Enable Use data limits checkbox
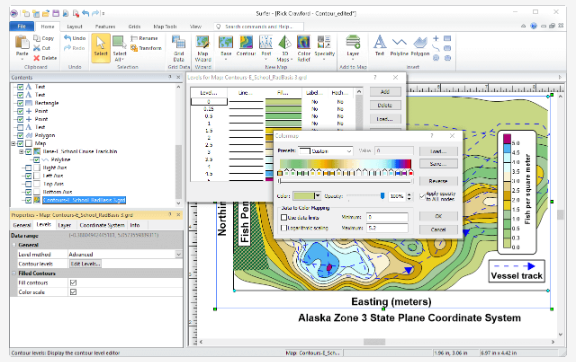Image resolution: width=576 pixels, height=362 pixels. click(x=284, y=218)
